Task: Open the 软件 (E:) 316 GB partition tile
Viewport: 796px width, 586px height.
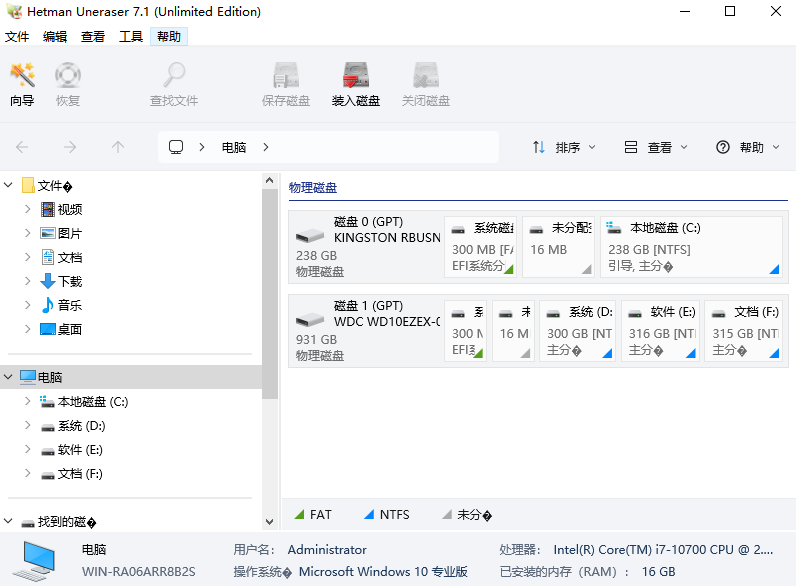Action: click(x=660, y=331)
